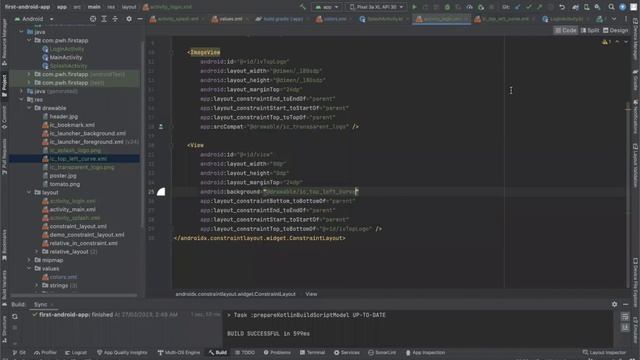Screen dimensions: 640x360
Task: Open MainActivity in the project tree
Action: pos(66,57)
